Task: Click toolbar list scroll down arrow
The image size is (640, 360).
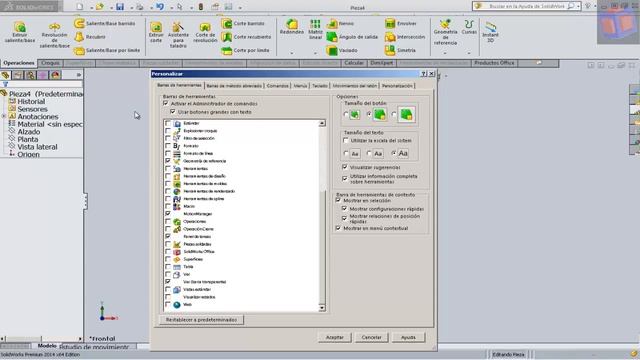Action: tap(322, 308)
